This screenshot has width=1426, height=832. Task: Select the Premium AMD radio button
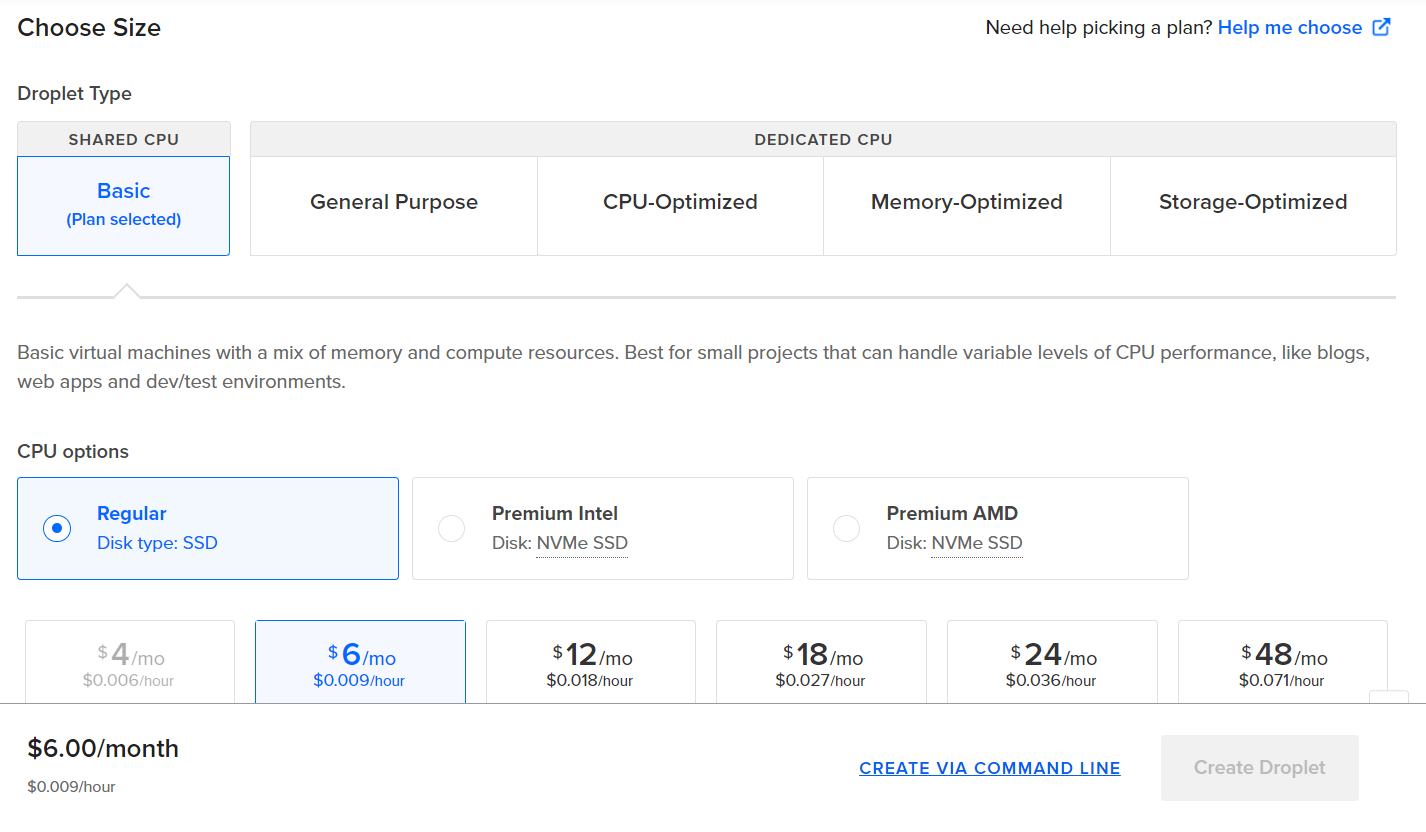click(x=847, y=528)
